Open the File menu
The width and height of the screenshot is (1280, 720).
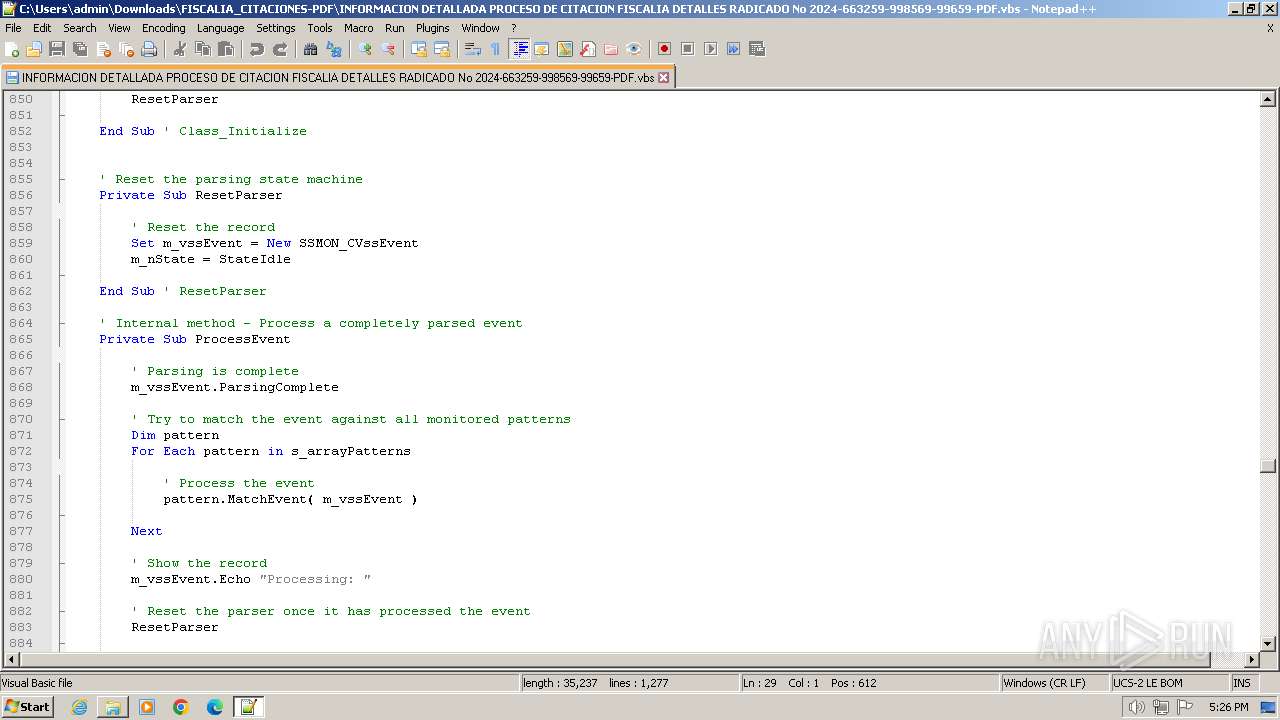coord(13,28)
